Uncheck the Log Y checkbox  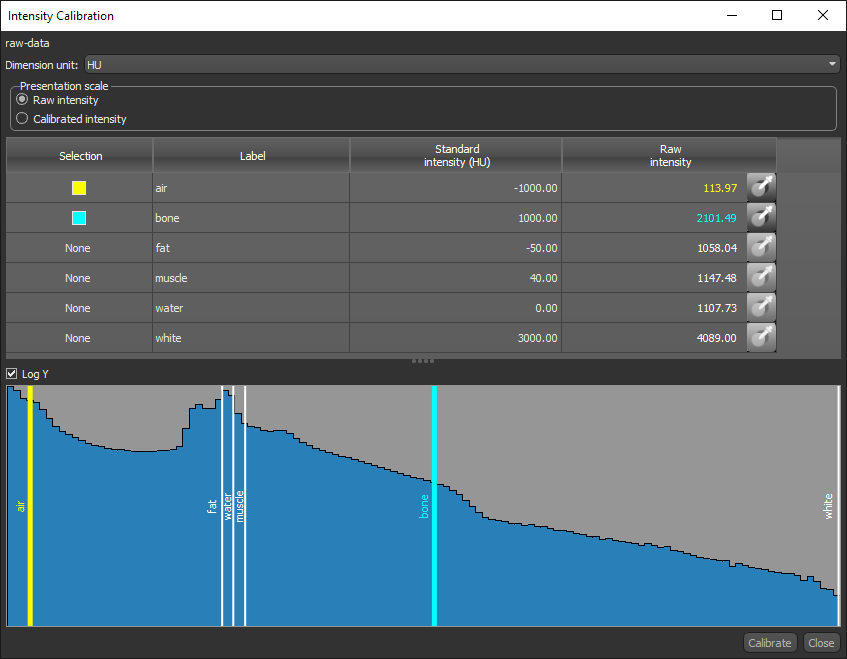tap(12, 374)
